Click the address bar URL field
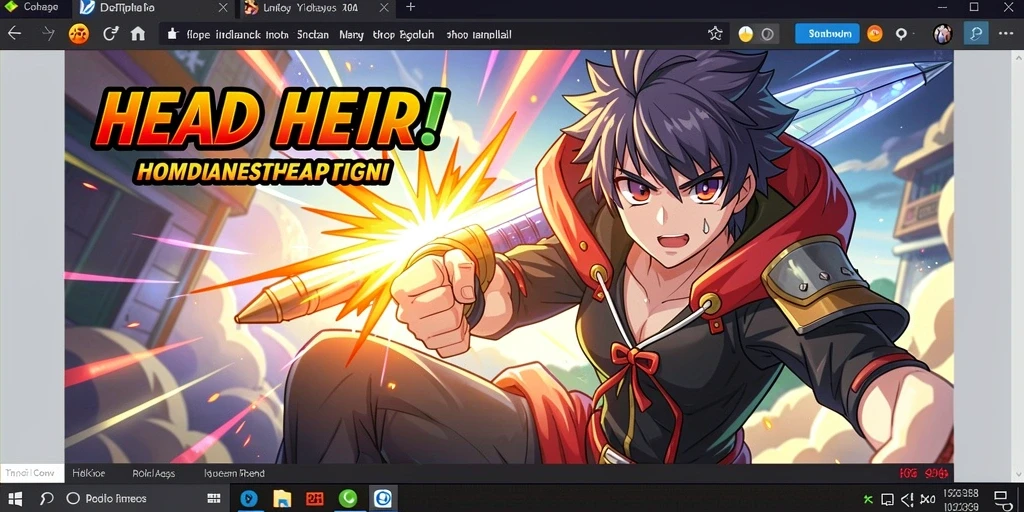The image size is (1024, 512). 445,34
